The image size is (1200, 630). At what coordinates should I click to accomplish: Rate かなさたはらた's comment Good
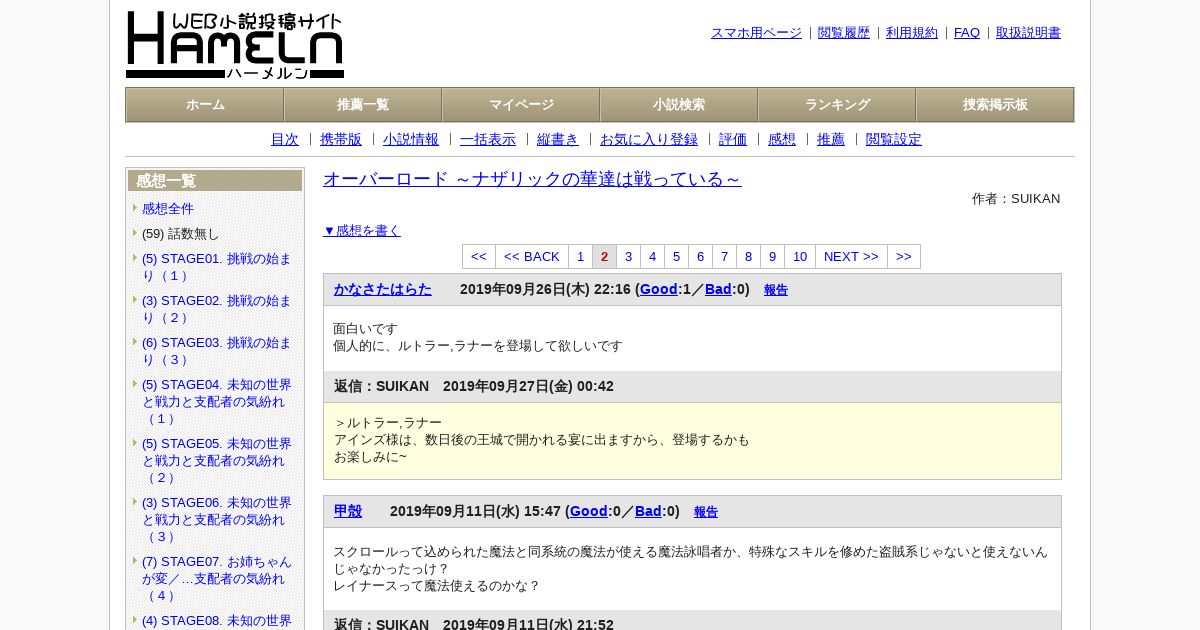coord(659,289)
